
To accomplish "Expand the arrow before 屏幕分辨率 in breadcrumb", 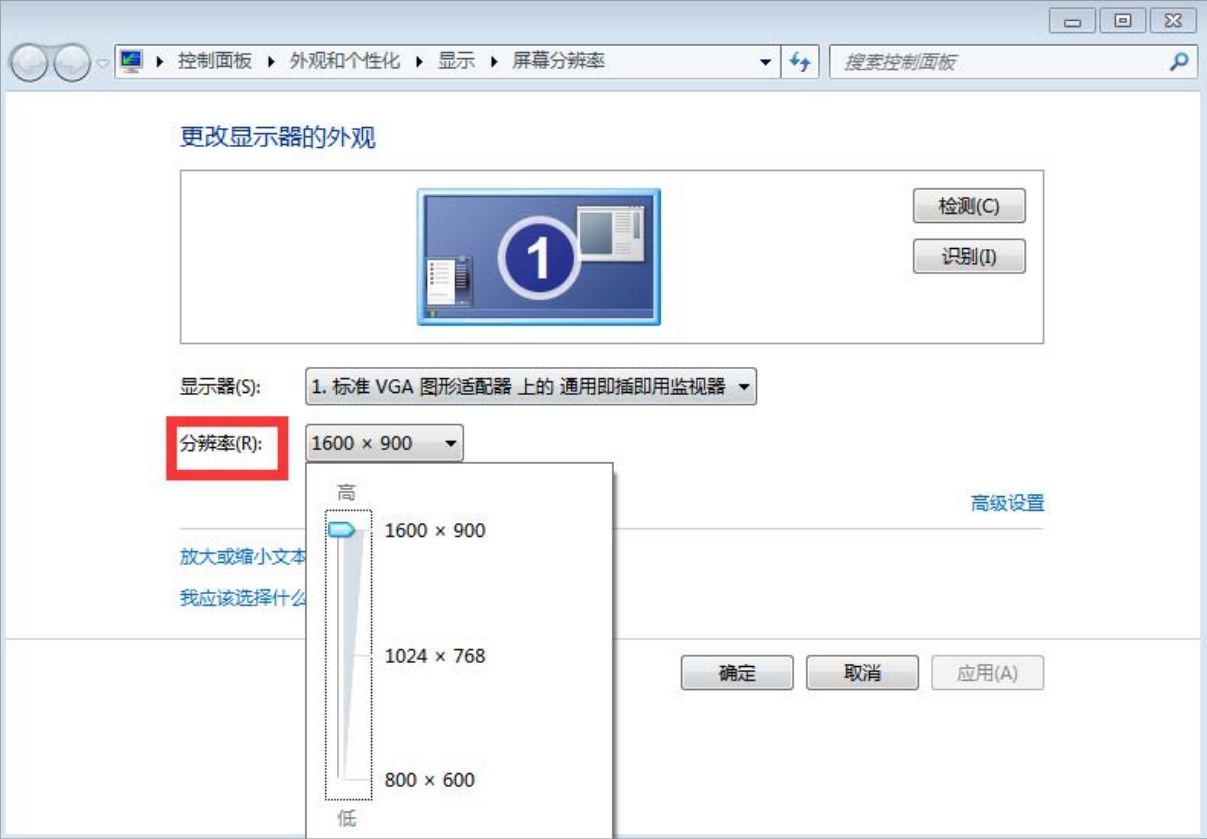I will point(494,61).
